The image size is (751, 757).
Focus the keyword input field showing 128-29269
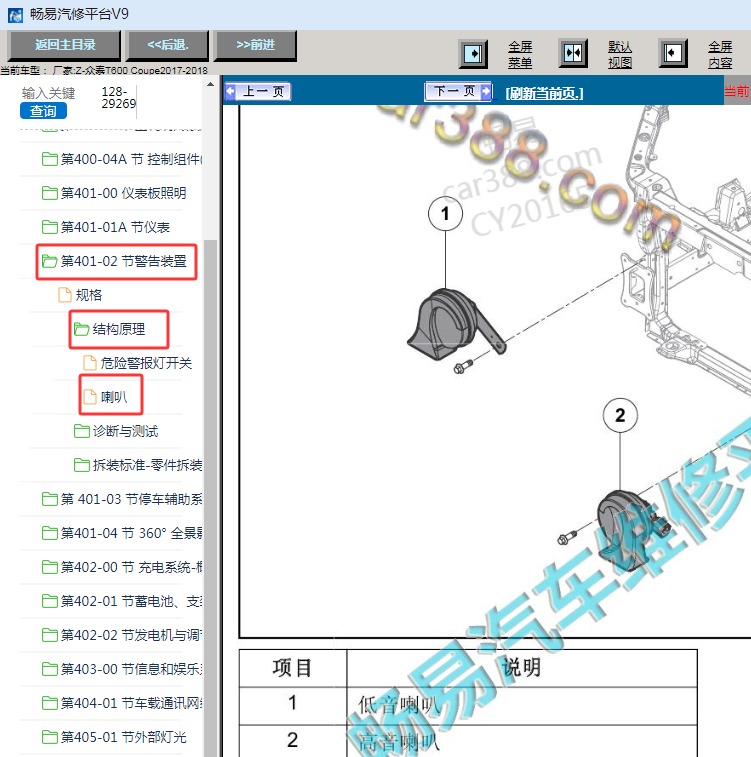point(119,98)
